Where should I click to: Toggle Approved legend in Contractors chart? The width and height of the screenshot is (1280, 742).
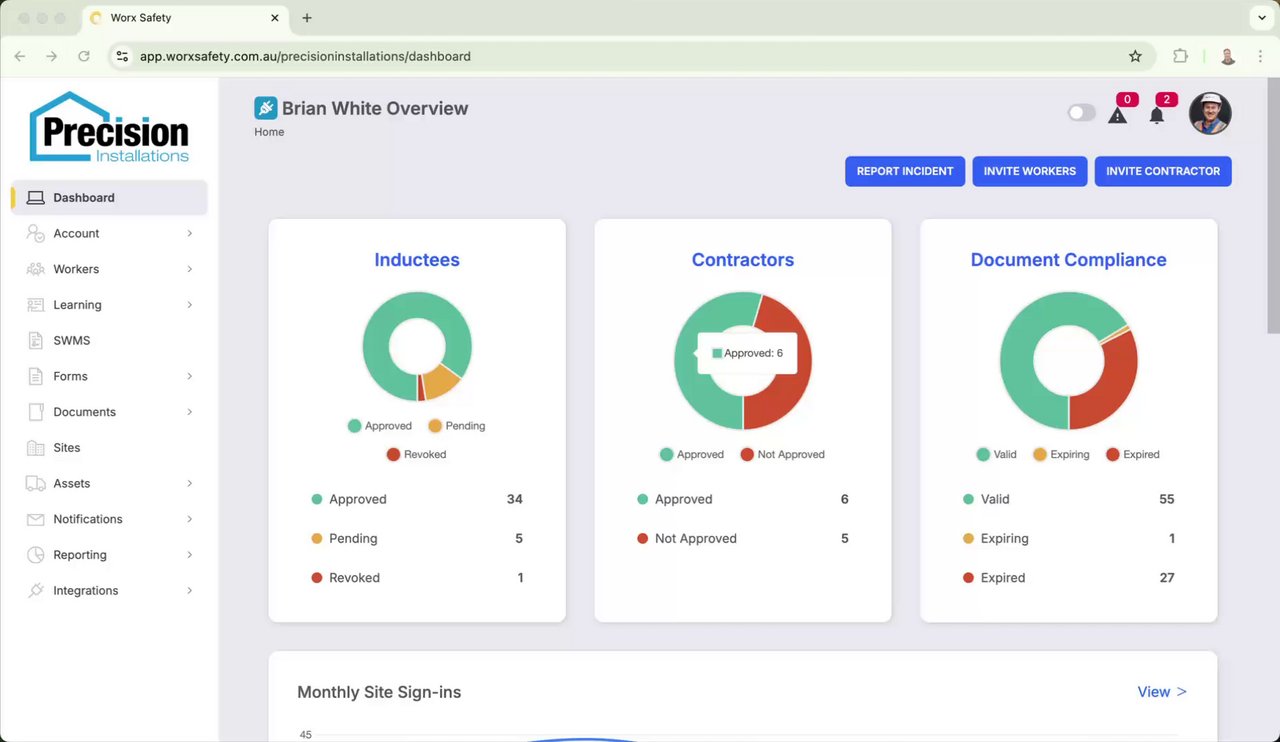(x=692, y=454)
